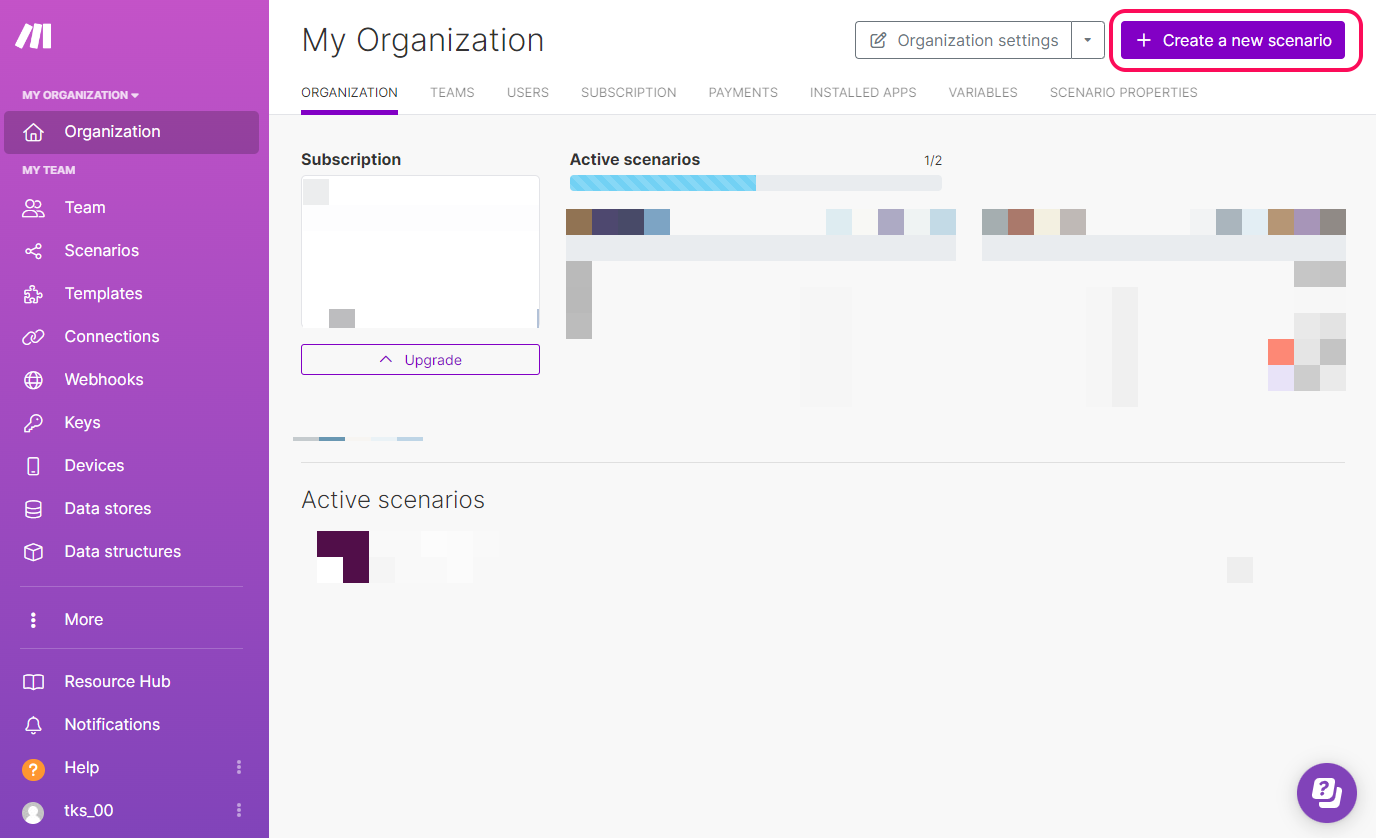Click the Subscription plan card

(x=420, y=252)
